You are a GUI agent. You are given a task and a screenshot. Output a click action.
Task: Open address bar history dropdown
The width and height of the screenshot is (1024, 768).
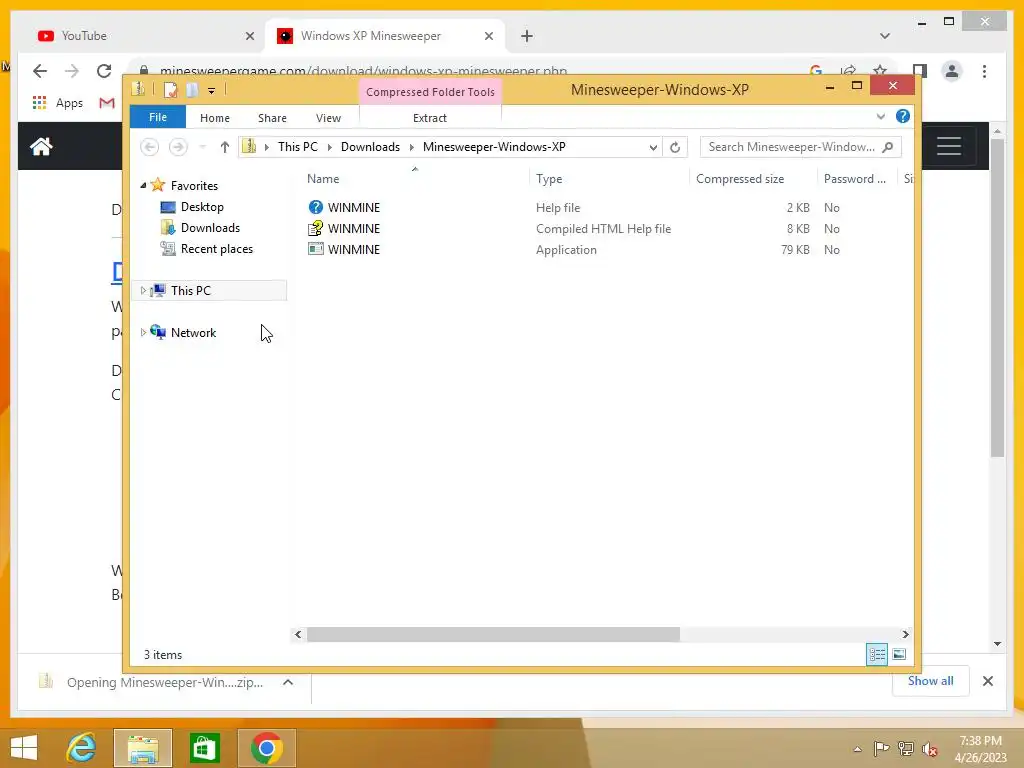(x=653, y=147)
